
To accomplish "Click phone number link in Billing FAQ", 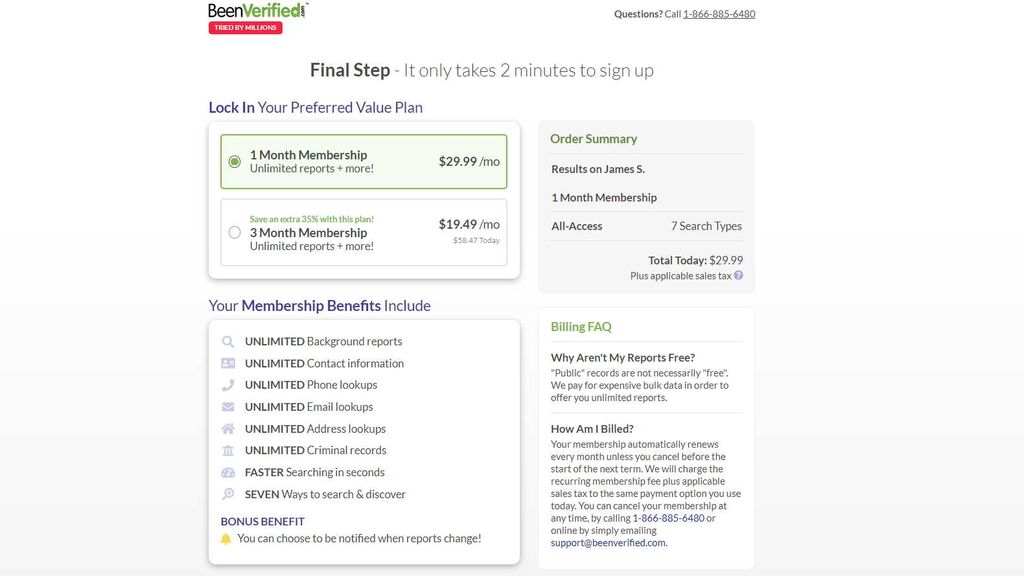I will pyautogui.click(x=668, y=518).
